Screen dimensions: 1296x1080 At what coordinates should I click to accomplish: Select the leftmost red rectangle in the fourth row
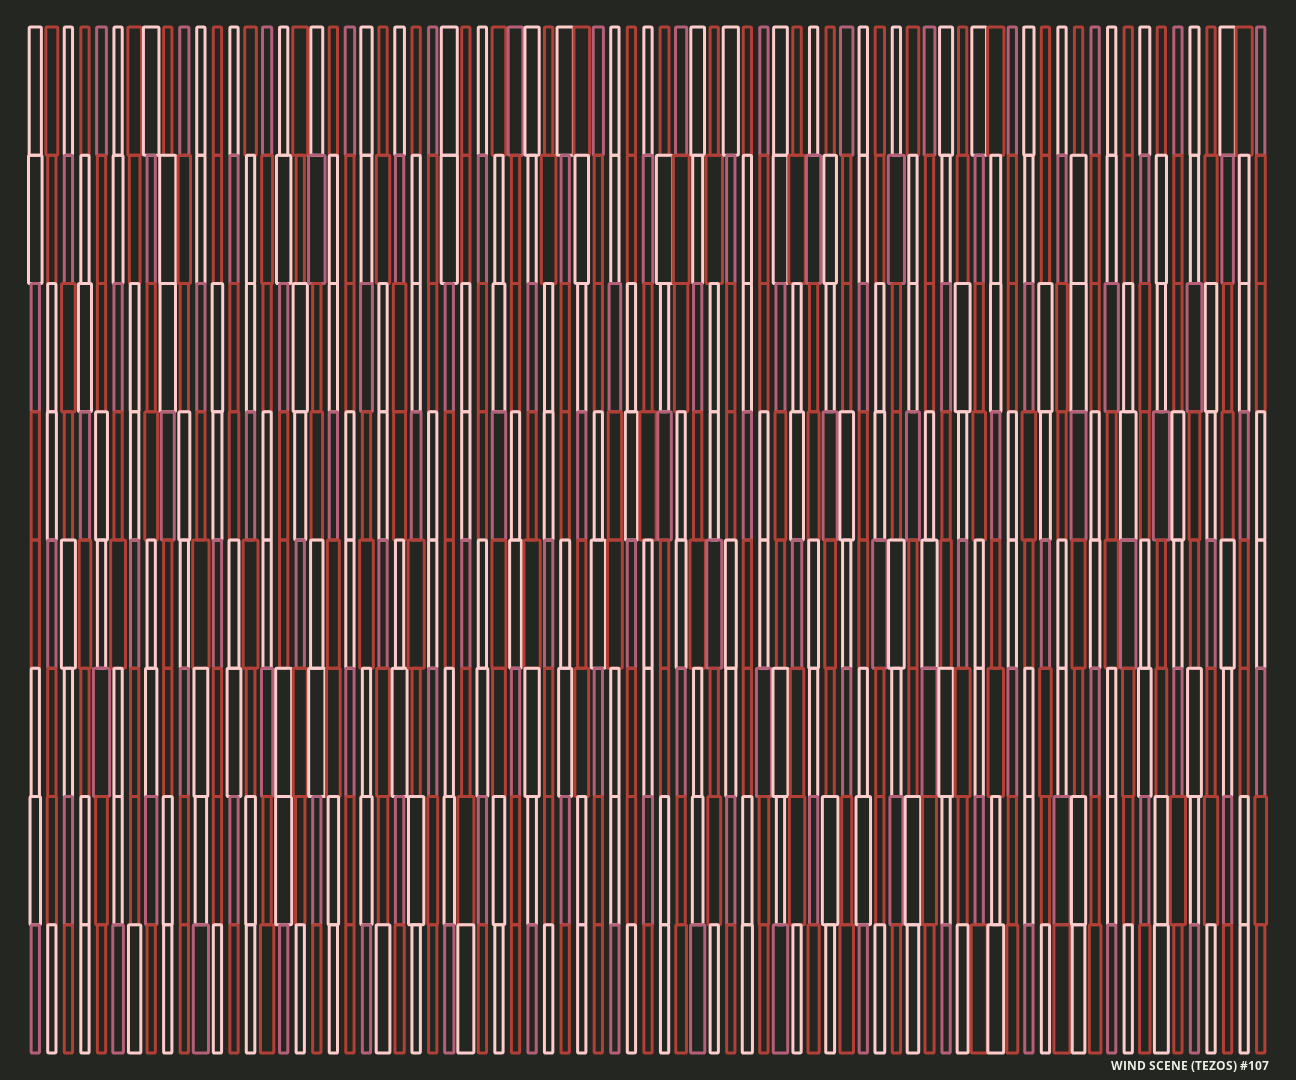point(35,475)
